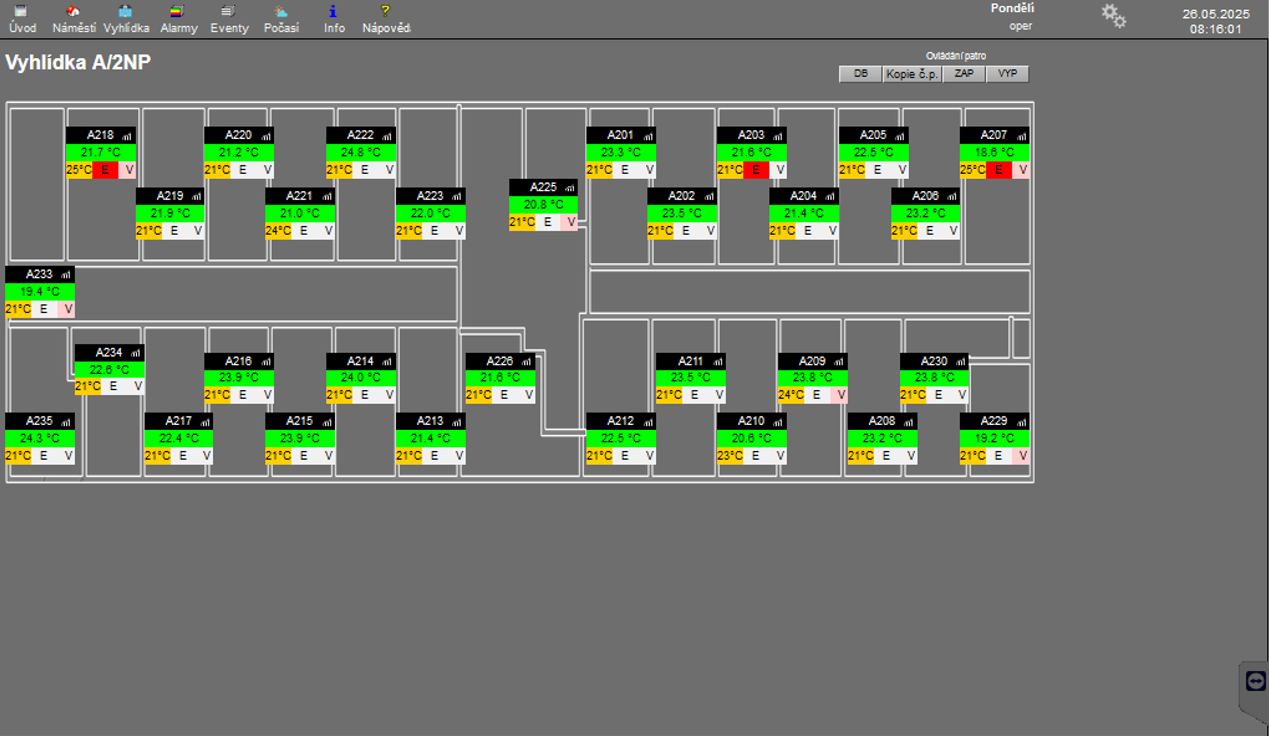
Task: Toggle the red E indicator in room A203
Action: (756, 170)
